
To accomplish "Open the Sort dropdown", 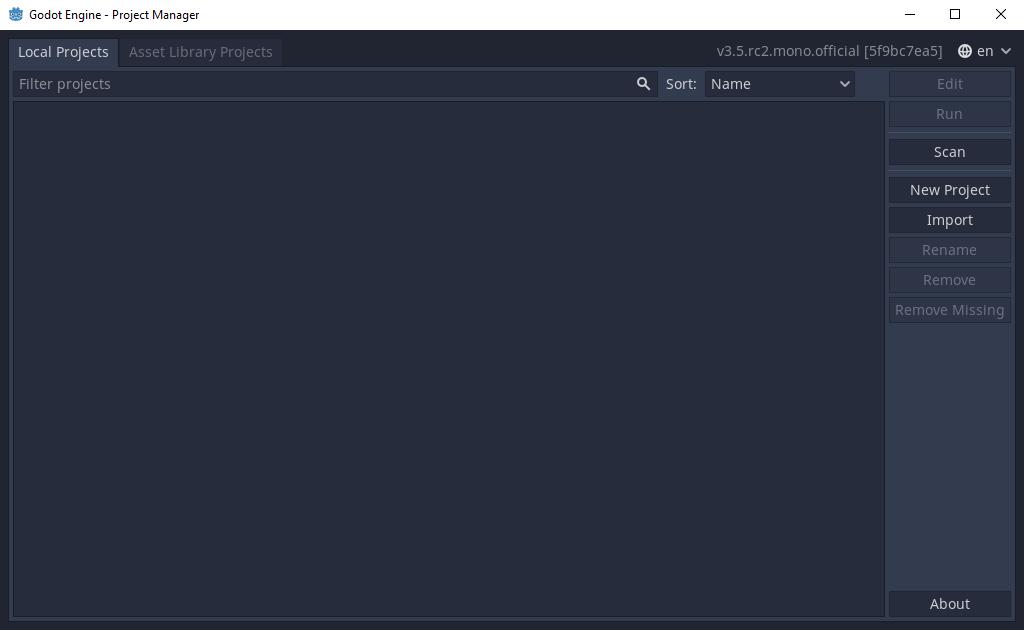I will click(779, 84).
